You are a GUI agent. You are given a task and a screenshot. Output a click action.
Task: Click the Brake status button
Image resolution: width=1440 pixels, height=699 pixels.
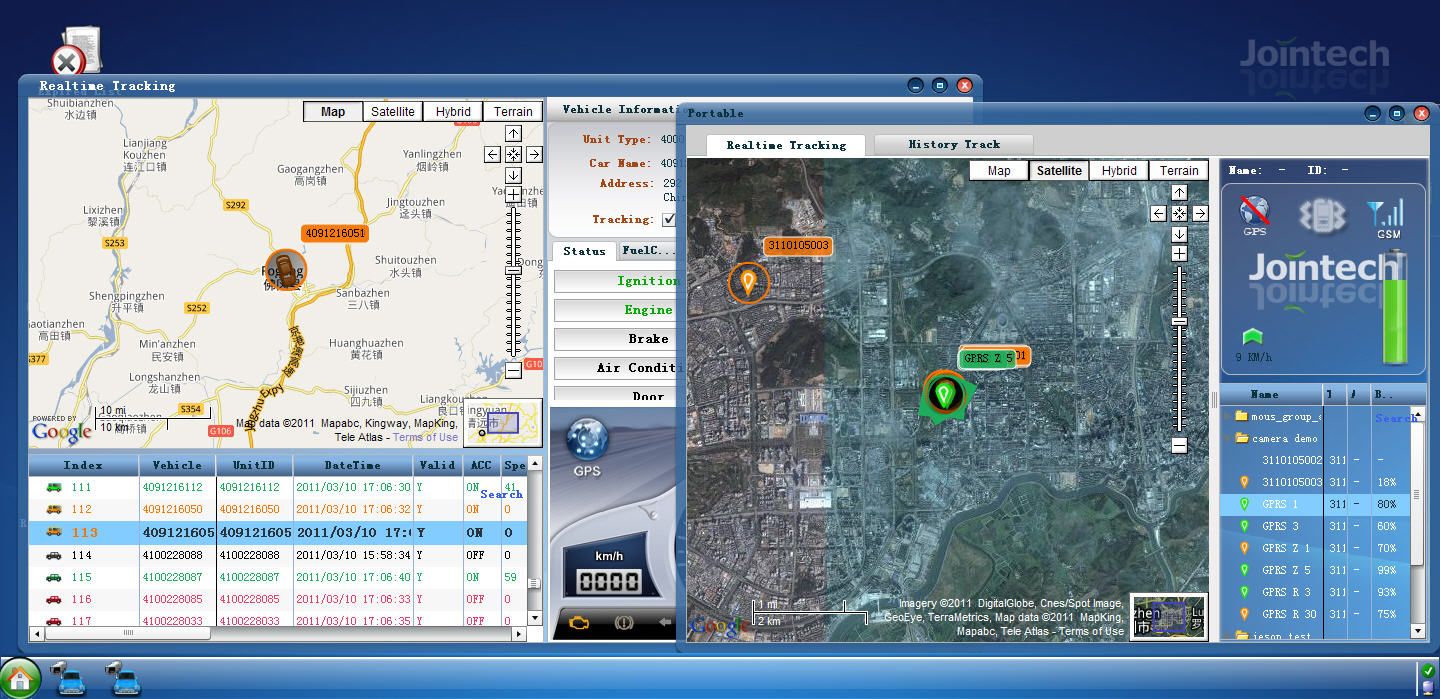[615, 339]
